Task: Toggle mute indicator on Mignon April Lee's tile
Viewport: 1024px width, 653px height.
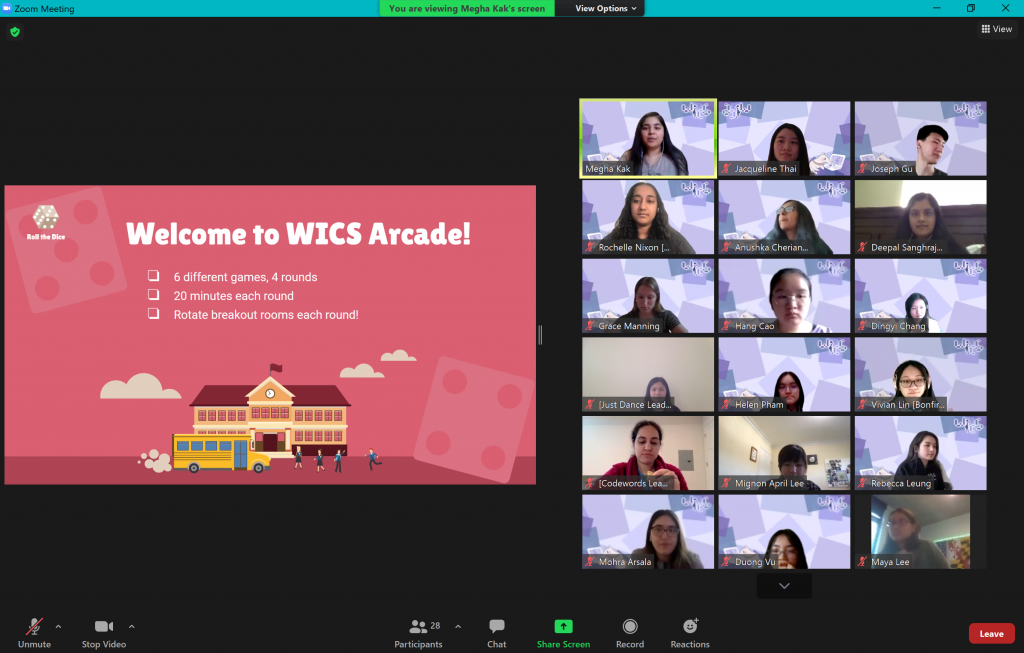Action: [x=726, y=483]
